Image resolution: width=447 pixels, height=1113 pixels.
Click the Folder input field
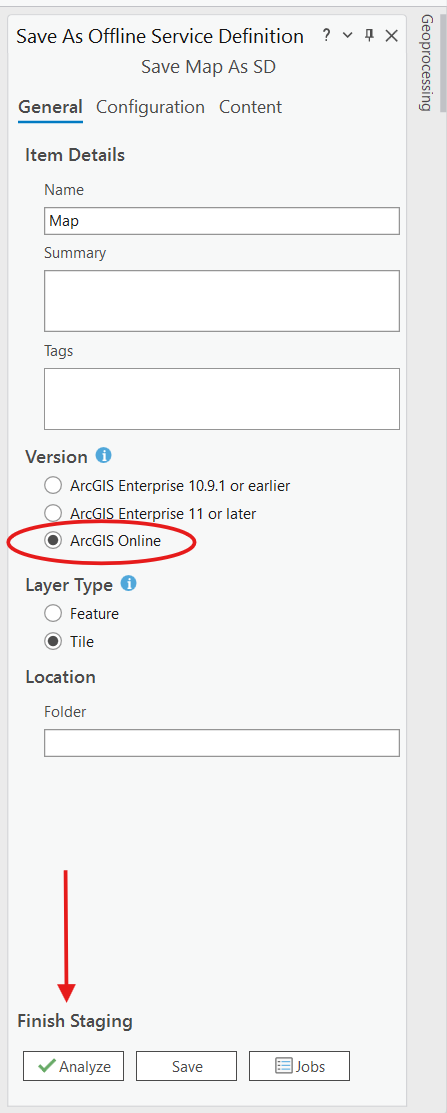[221, 742]
